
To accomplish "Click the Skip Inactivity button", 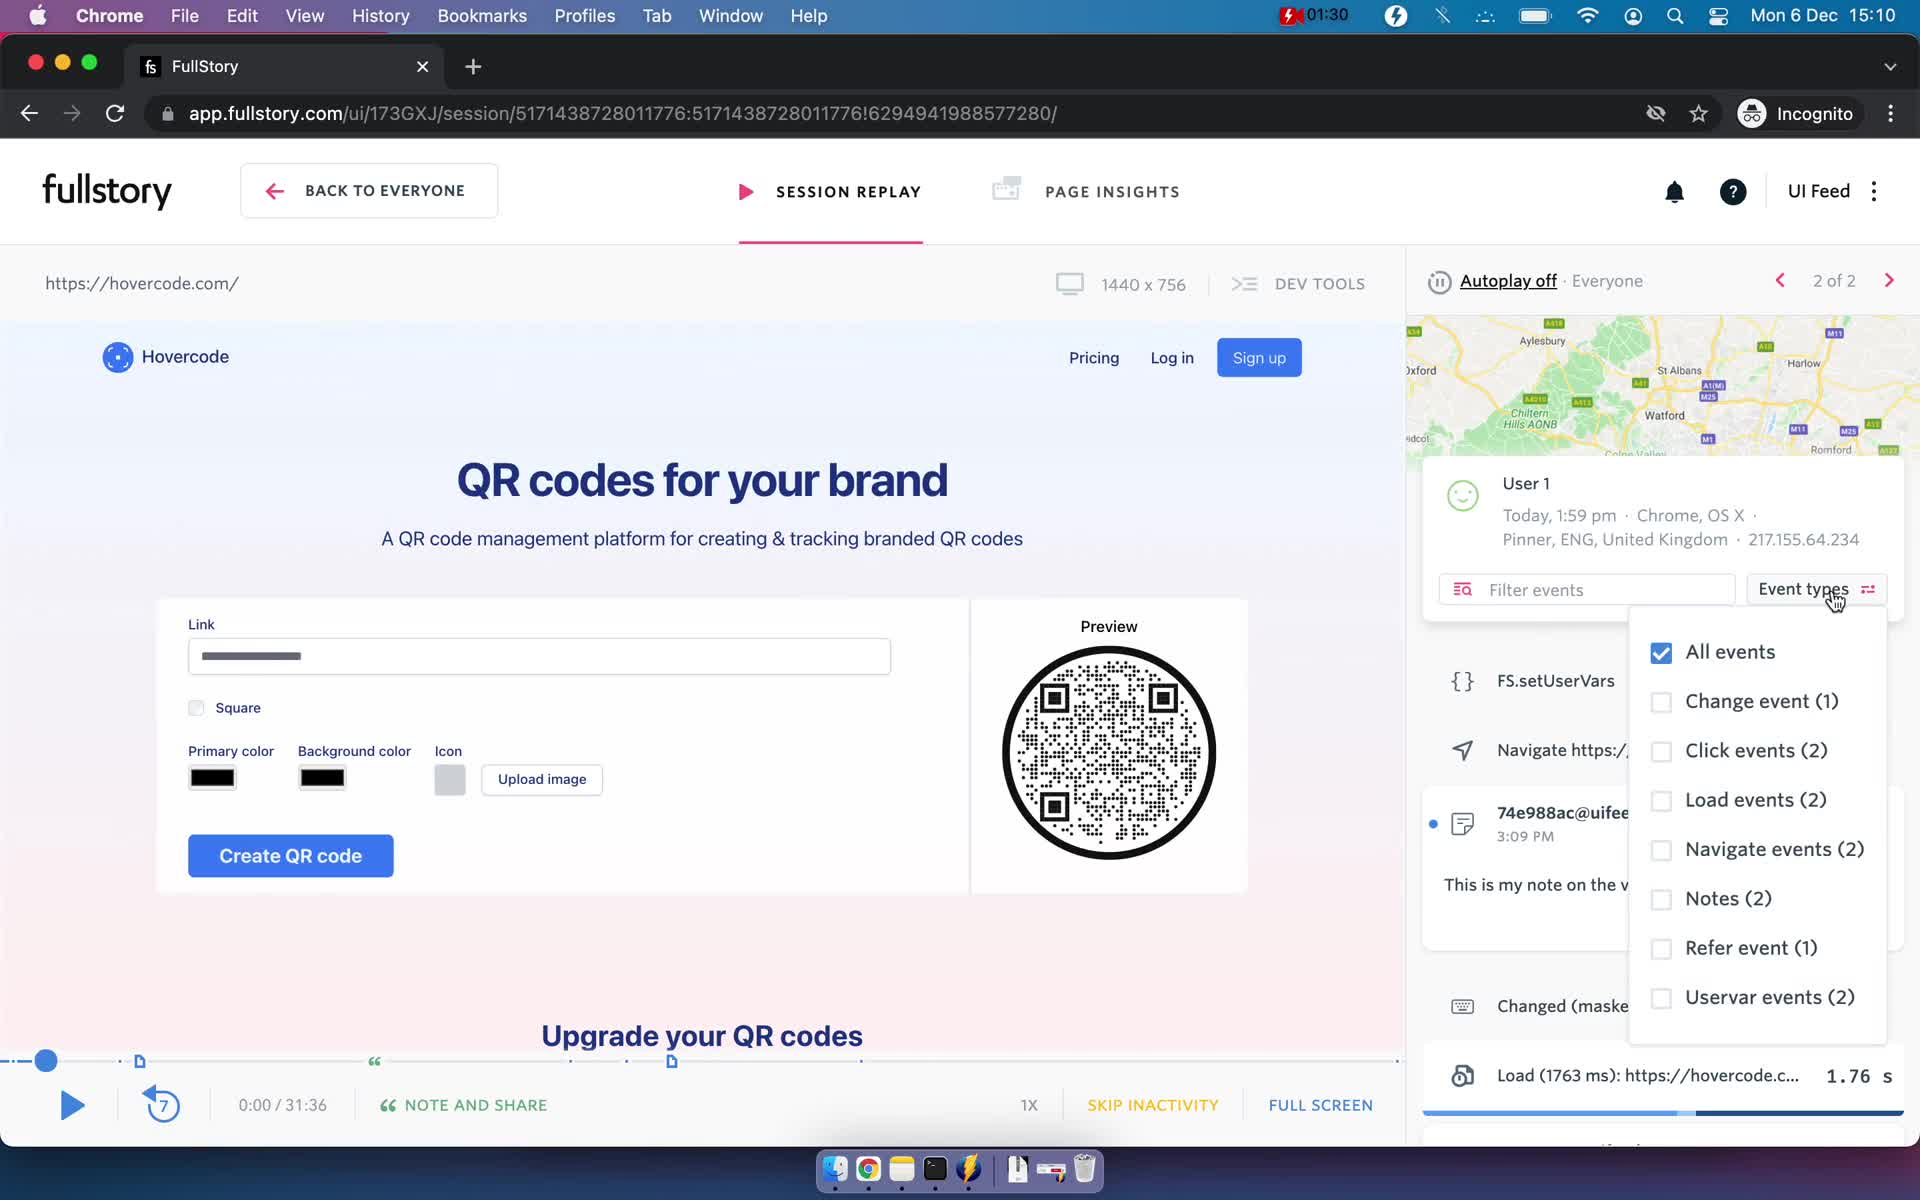I will point(1153,1105).
